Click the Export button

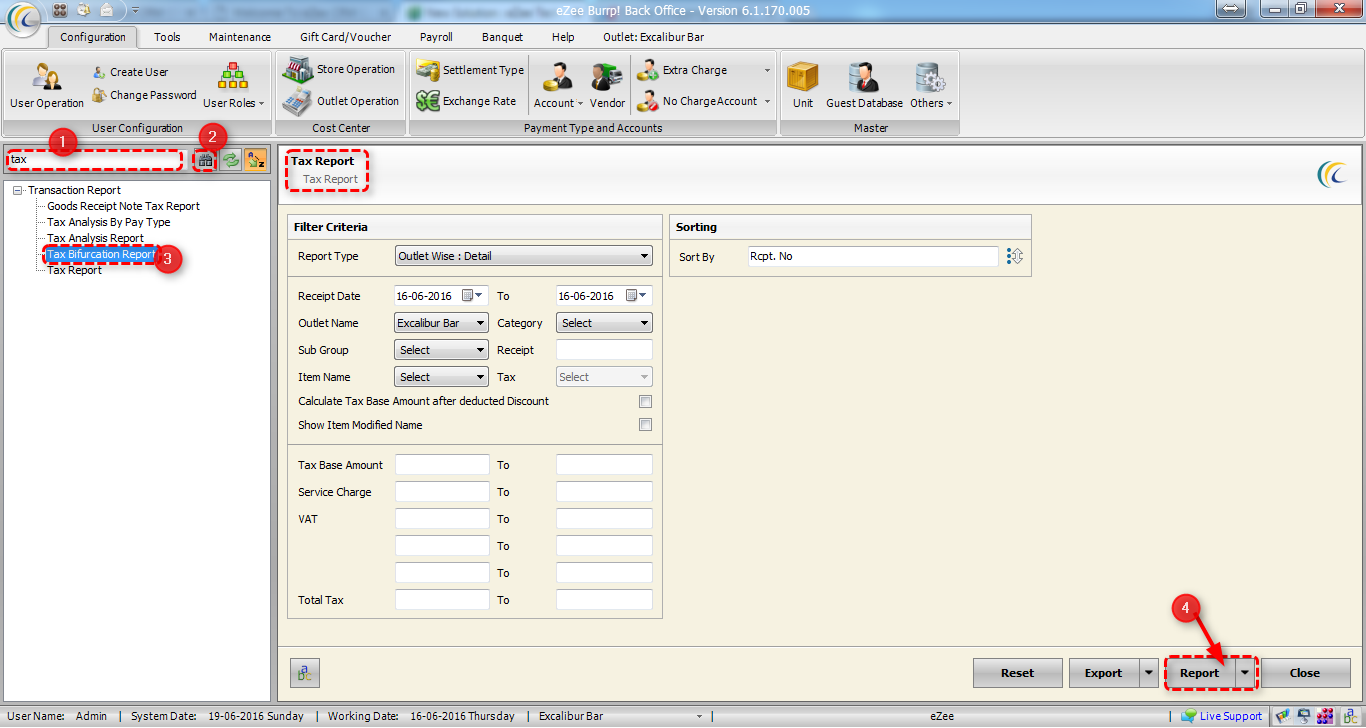[x=1104, y=673]
